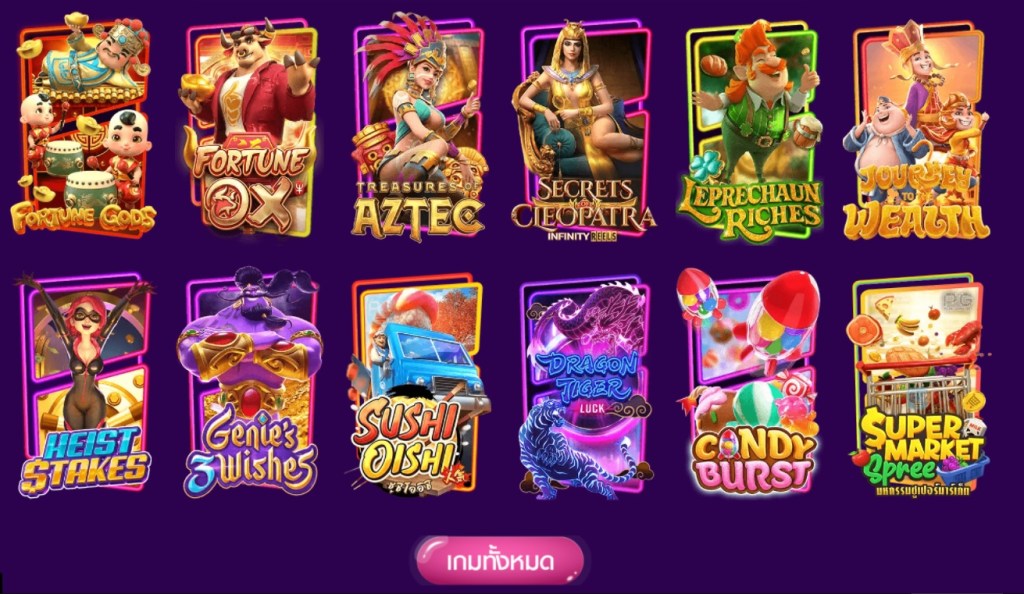Open the Supermarket Spree game
The image size is (1024, 594).
coord(918,385)
